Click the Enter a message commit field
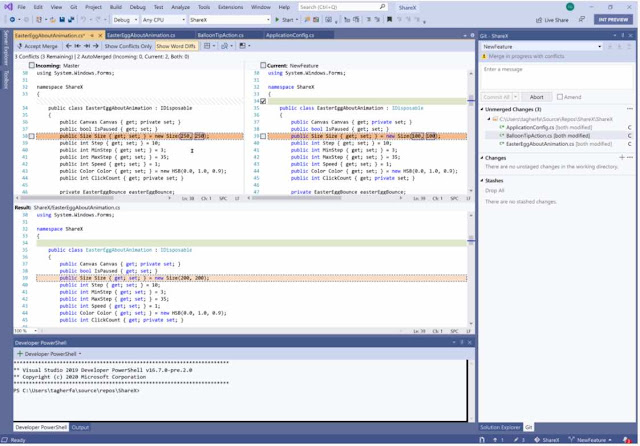This screenshot has width=640, height=446. [557, 77]
